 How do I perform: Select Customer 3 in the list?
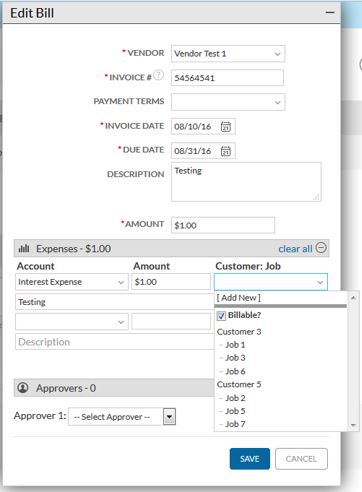[x=239, y=332]
